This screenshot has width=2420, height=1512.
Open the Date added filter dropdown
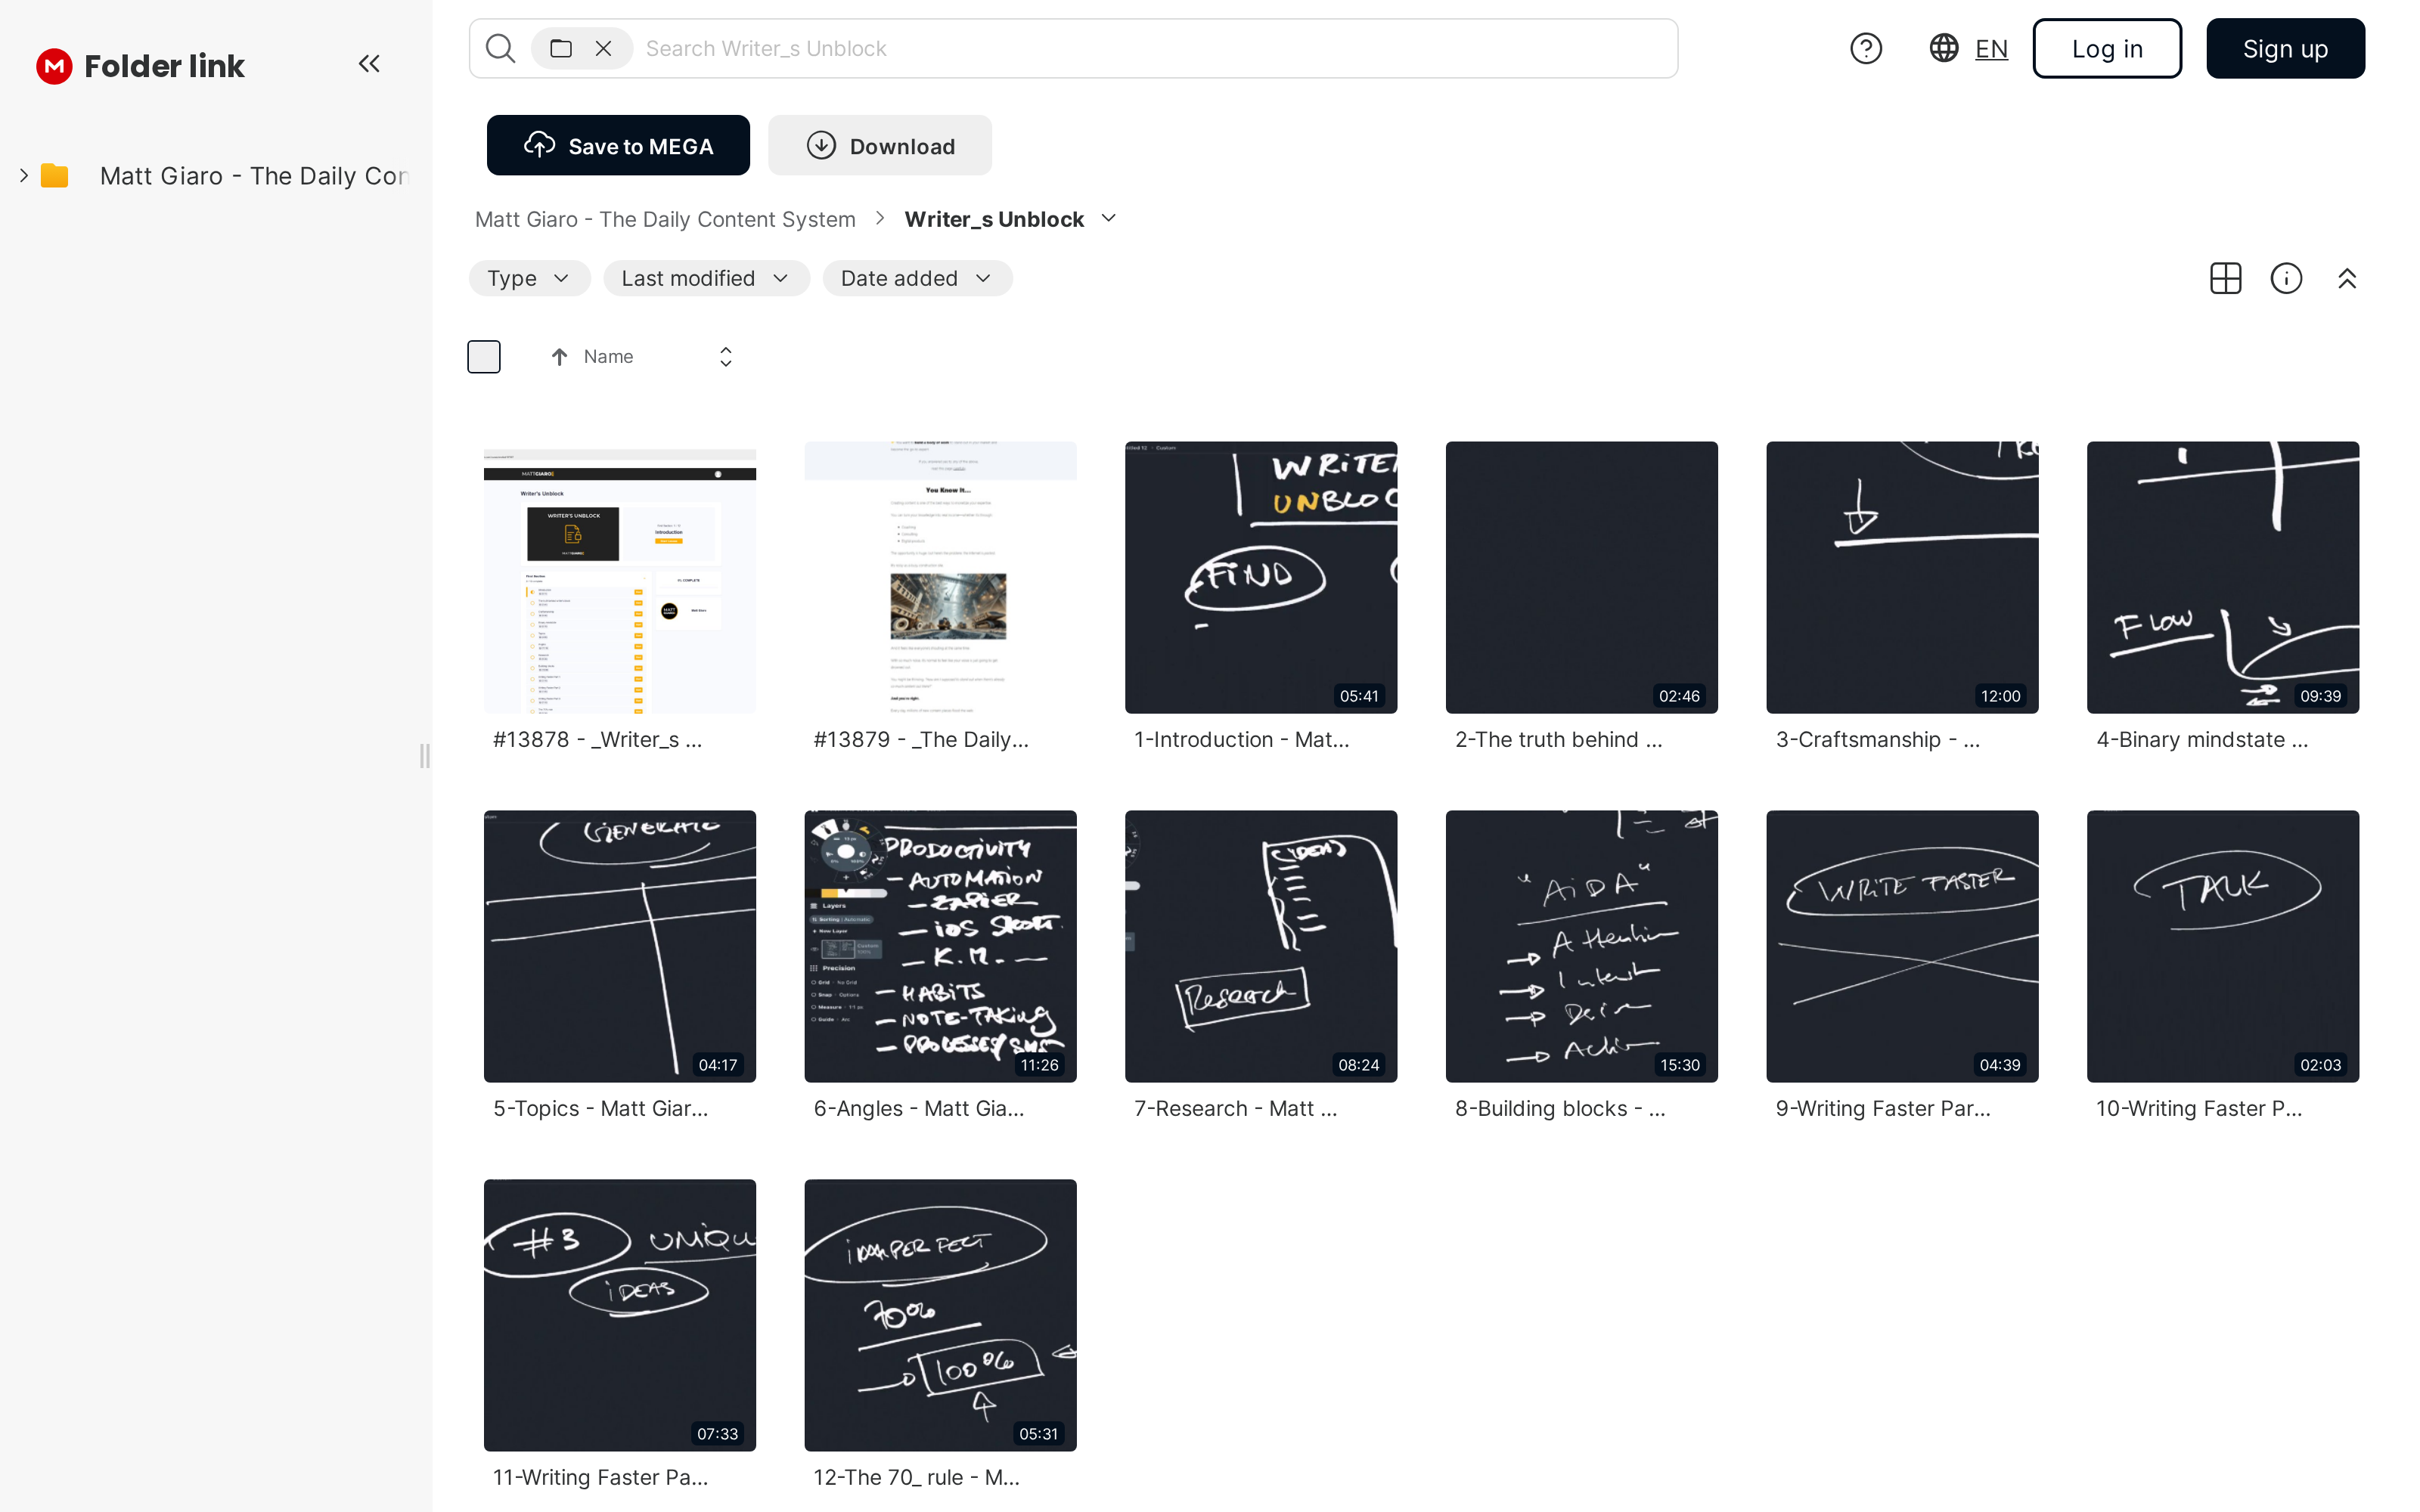tap(916, 278)
